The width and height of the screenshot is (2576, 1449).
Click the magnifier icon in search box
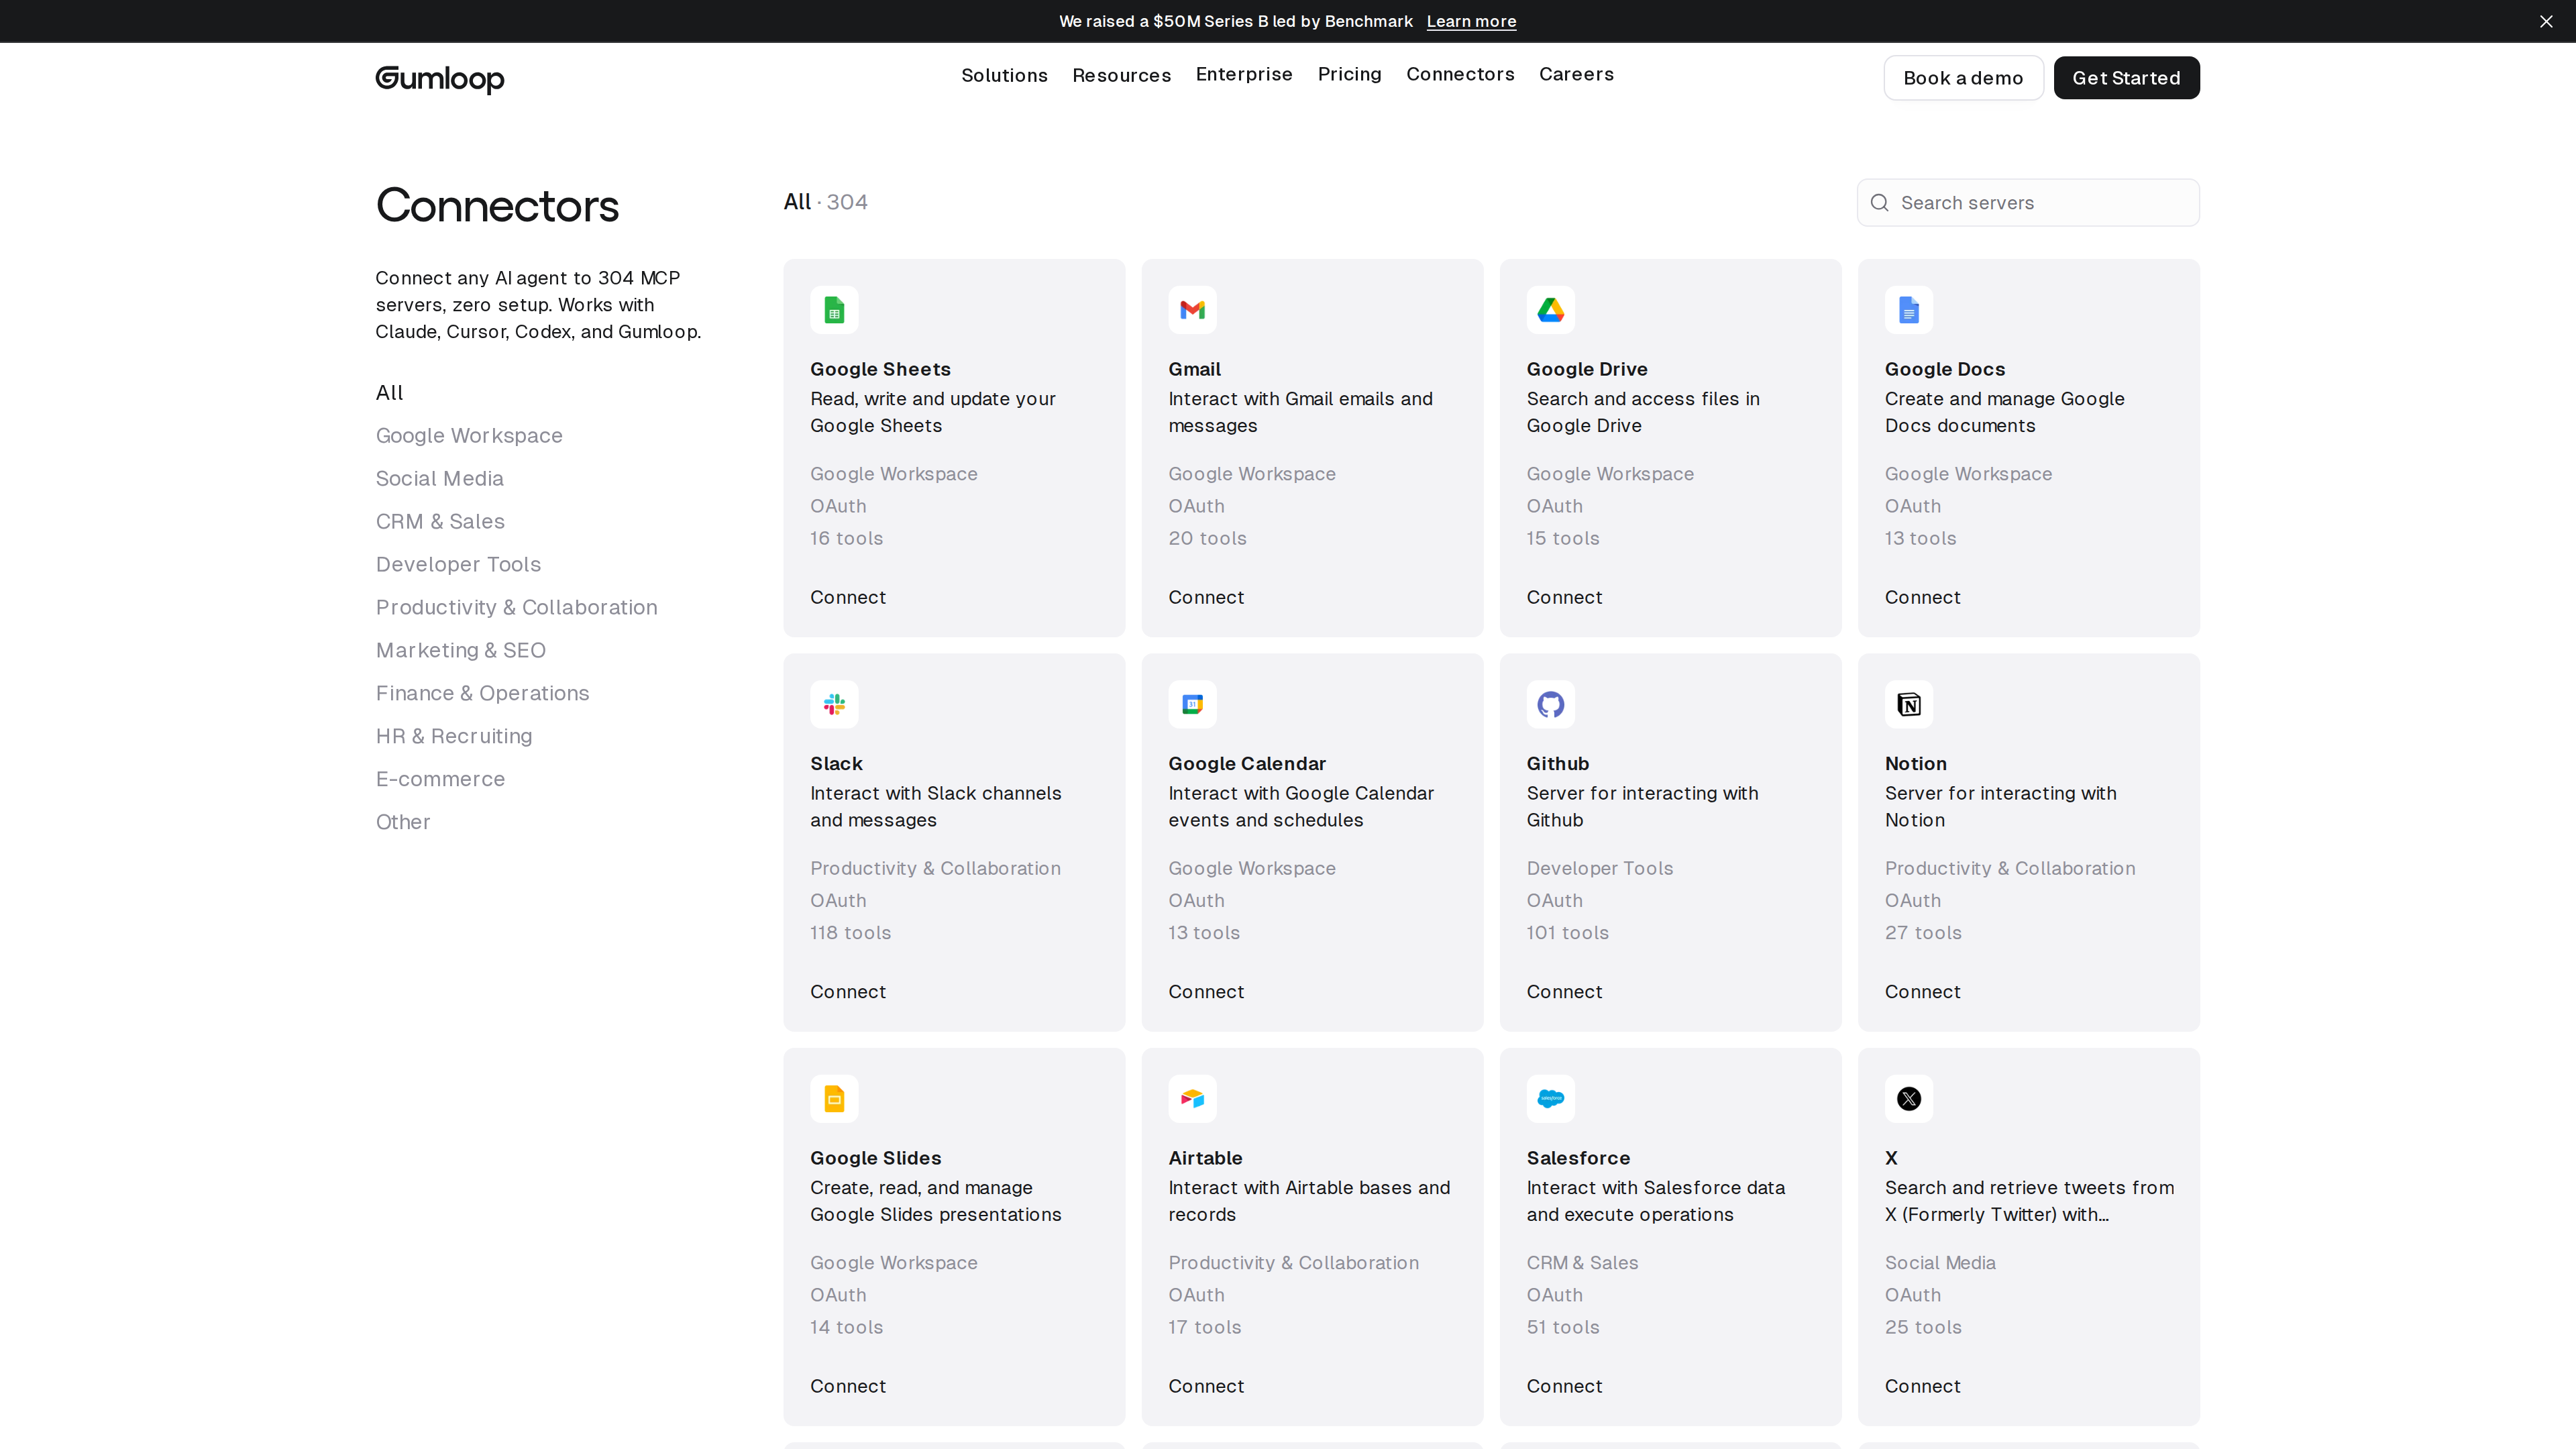point(1880,203)
